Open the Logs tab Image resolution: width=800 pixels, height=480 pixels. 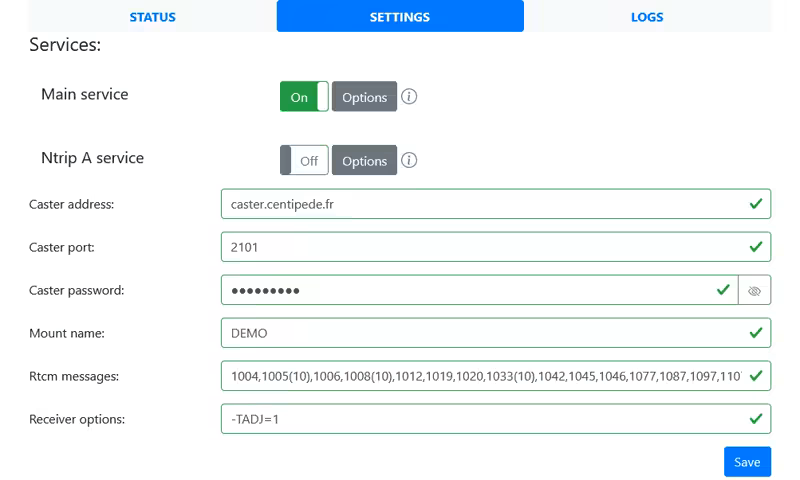point(647,17)
